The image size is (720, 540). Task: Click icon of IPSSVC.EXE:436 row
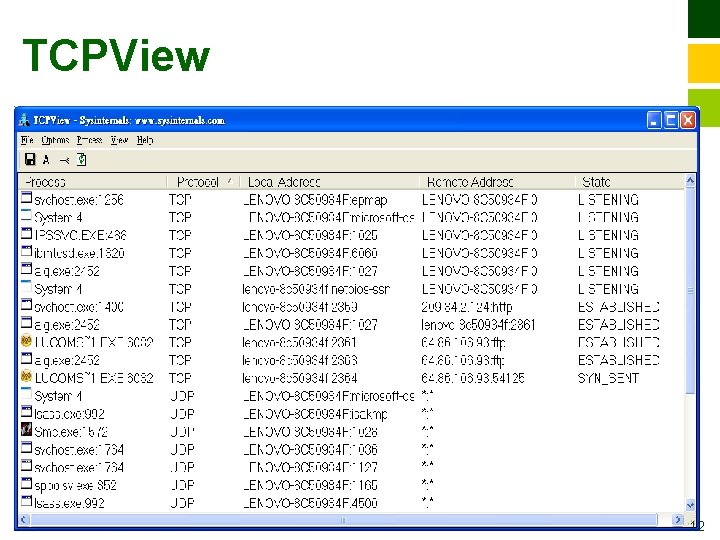(x=27, y=234)
